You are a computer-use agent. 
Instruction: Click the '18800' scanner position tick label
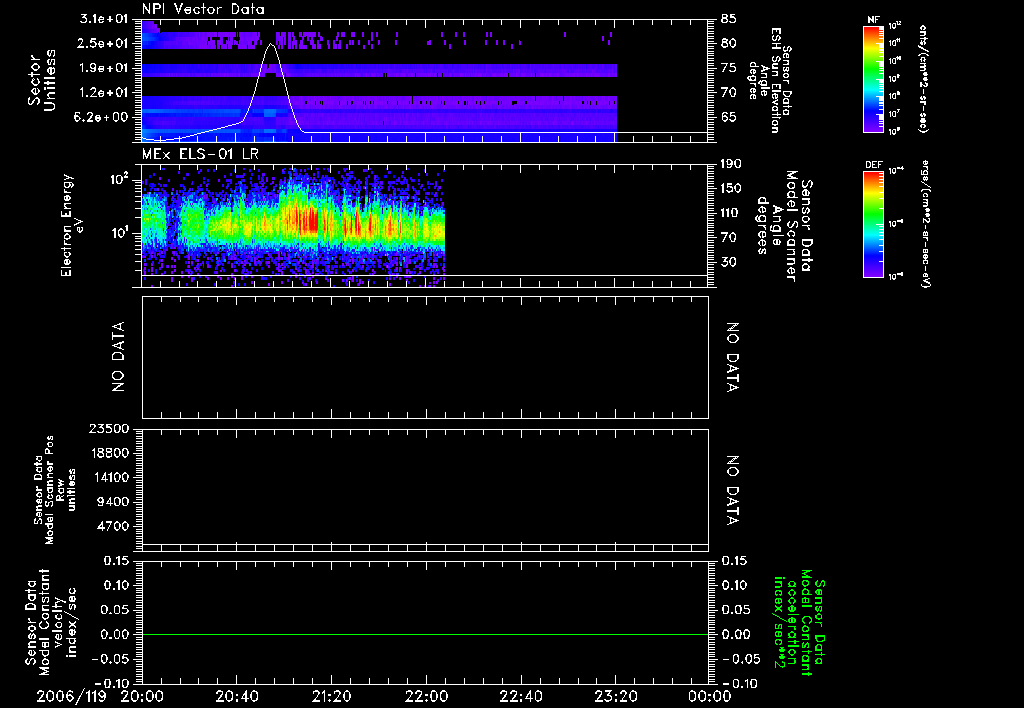[108, 453]
